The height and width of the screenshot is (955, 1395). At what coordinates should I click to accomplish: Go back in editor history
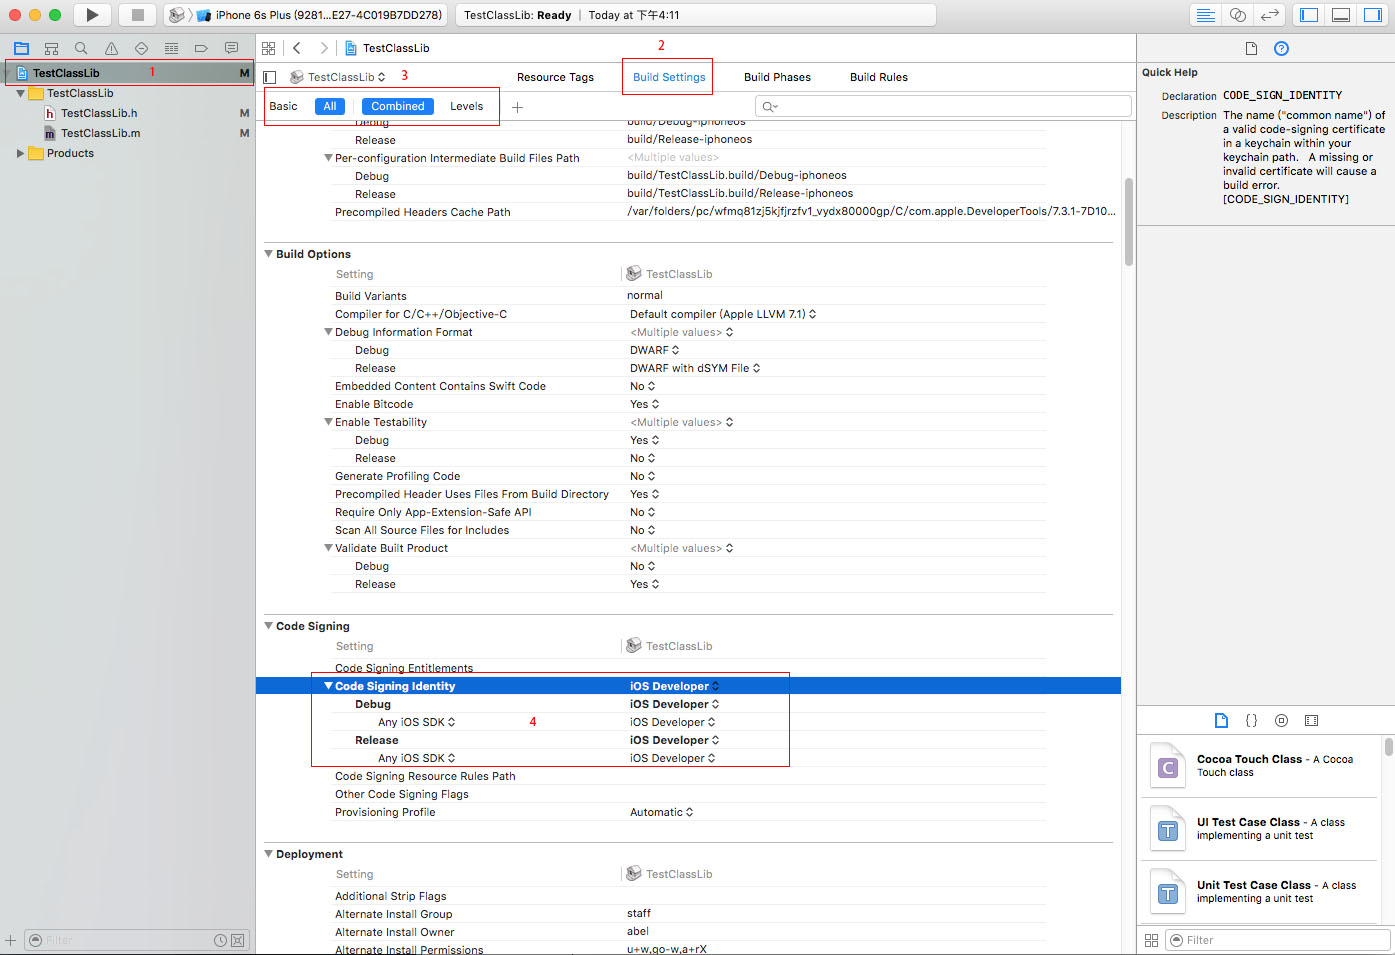coord(297,48)
